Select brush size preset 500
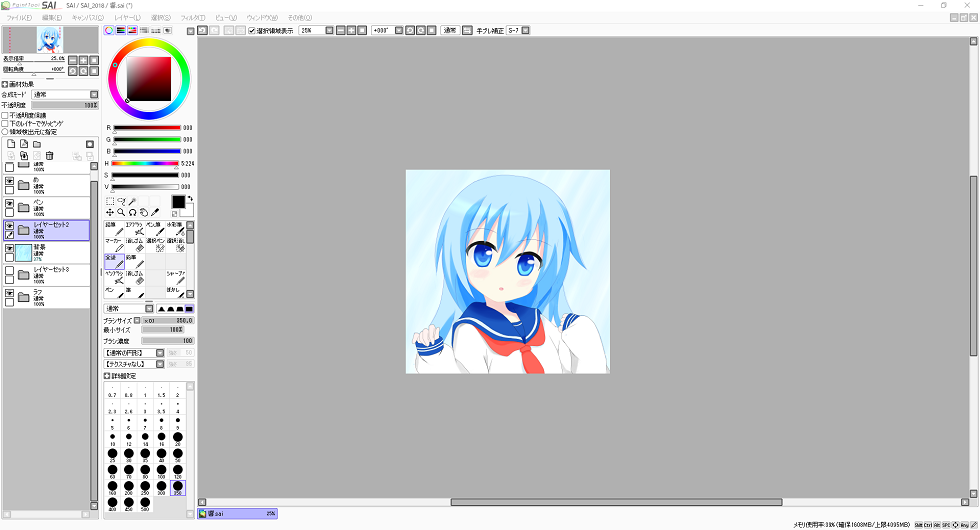The image size is (980, 530). (x=145, y=504)
